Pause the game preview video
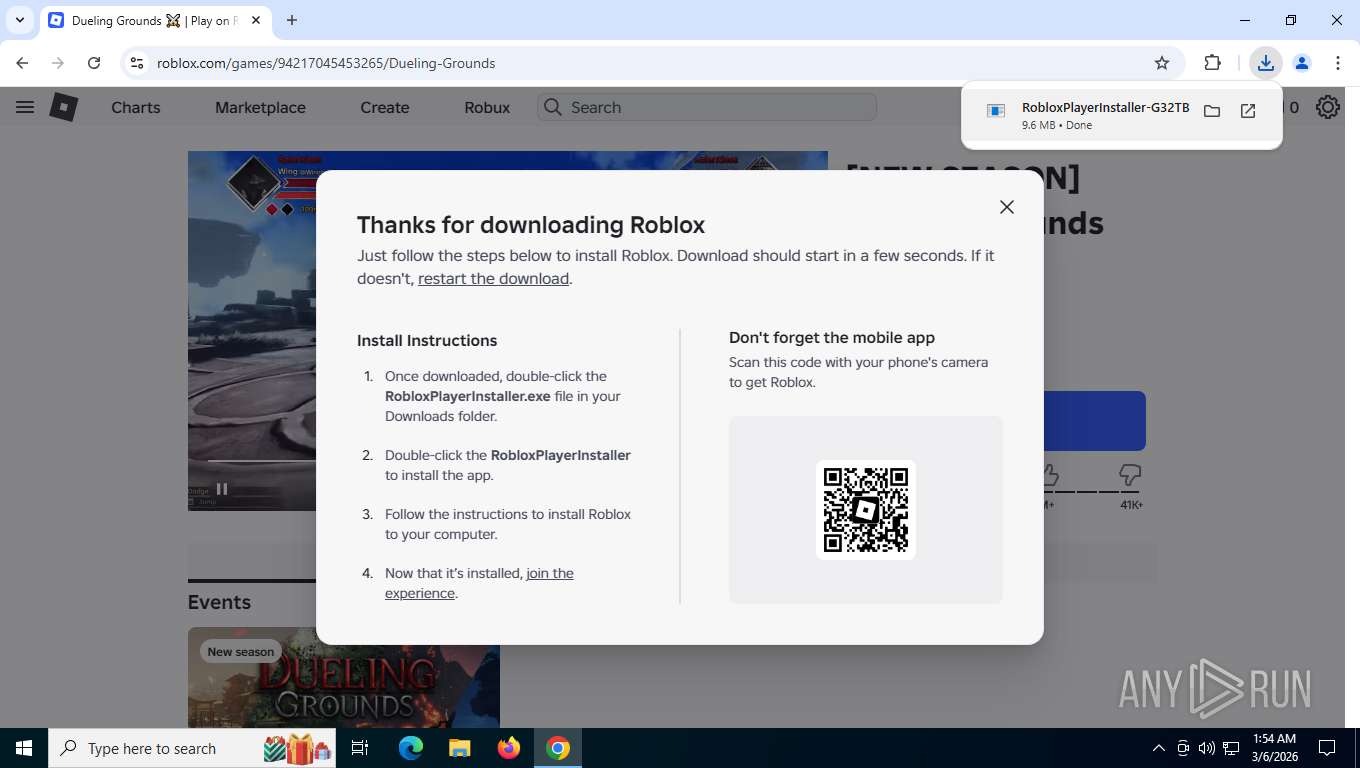The height and width of the screenshot is (768, 1360). 222,489
